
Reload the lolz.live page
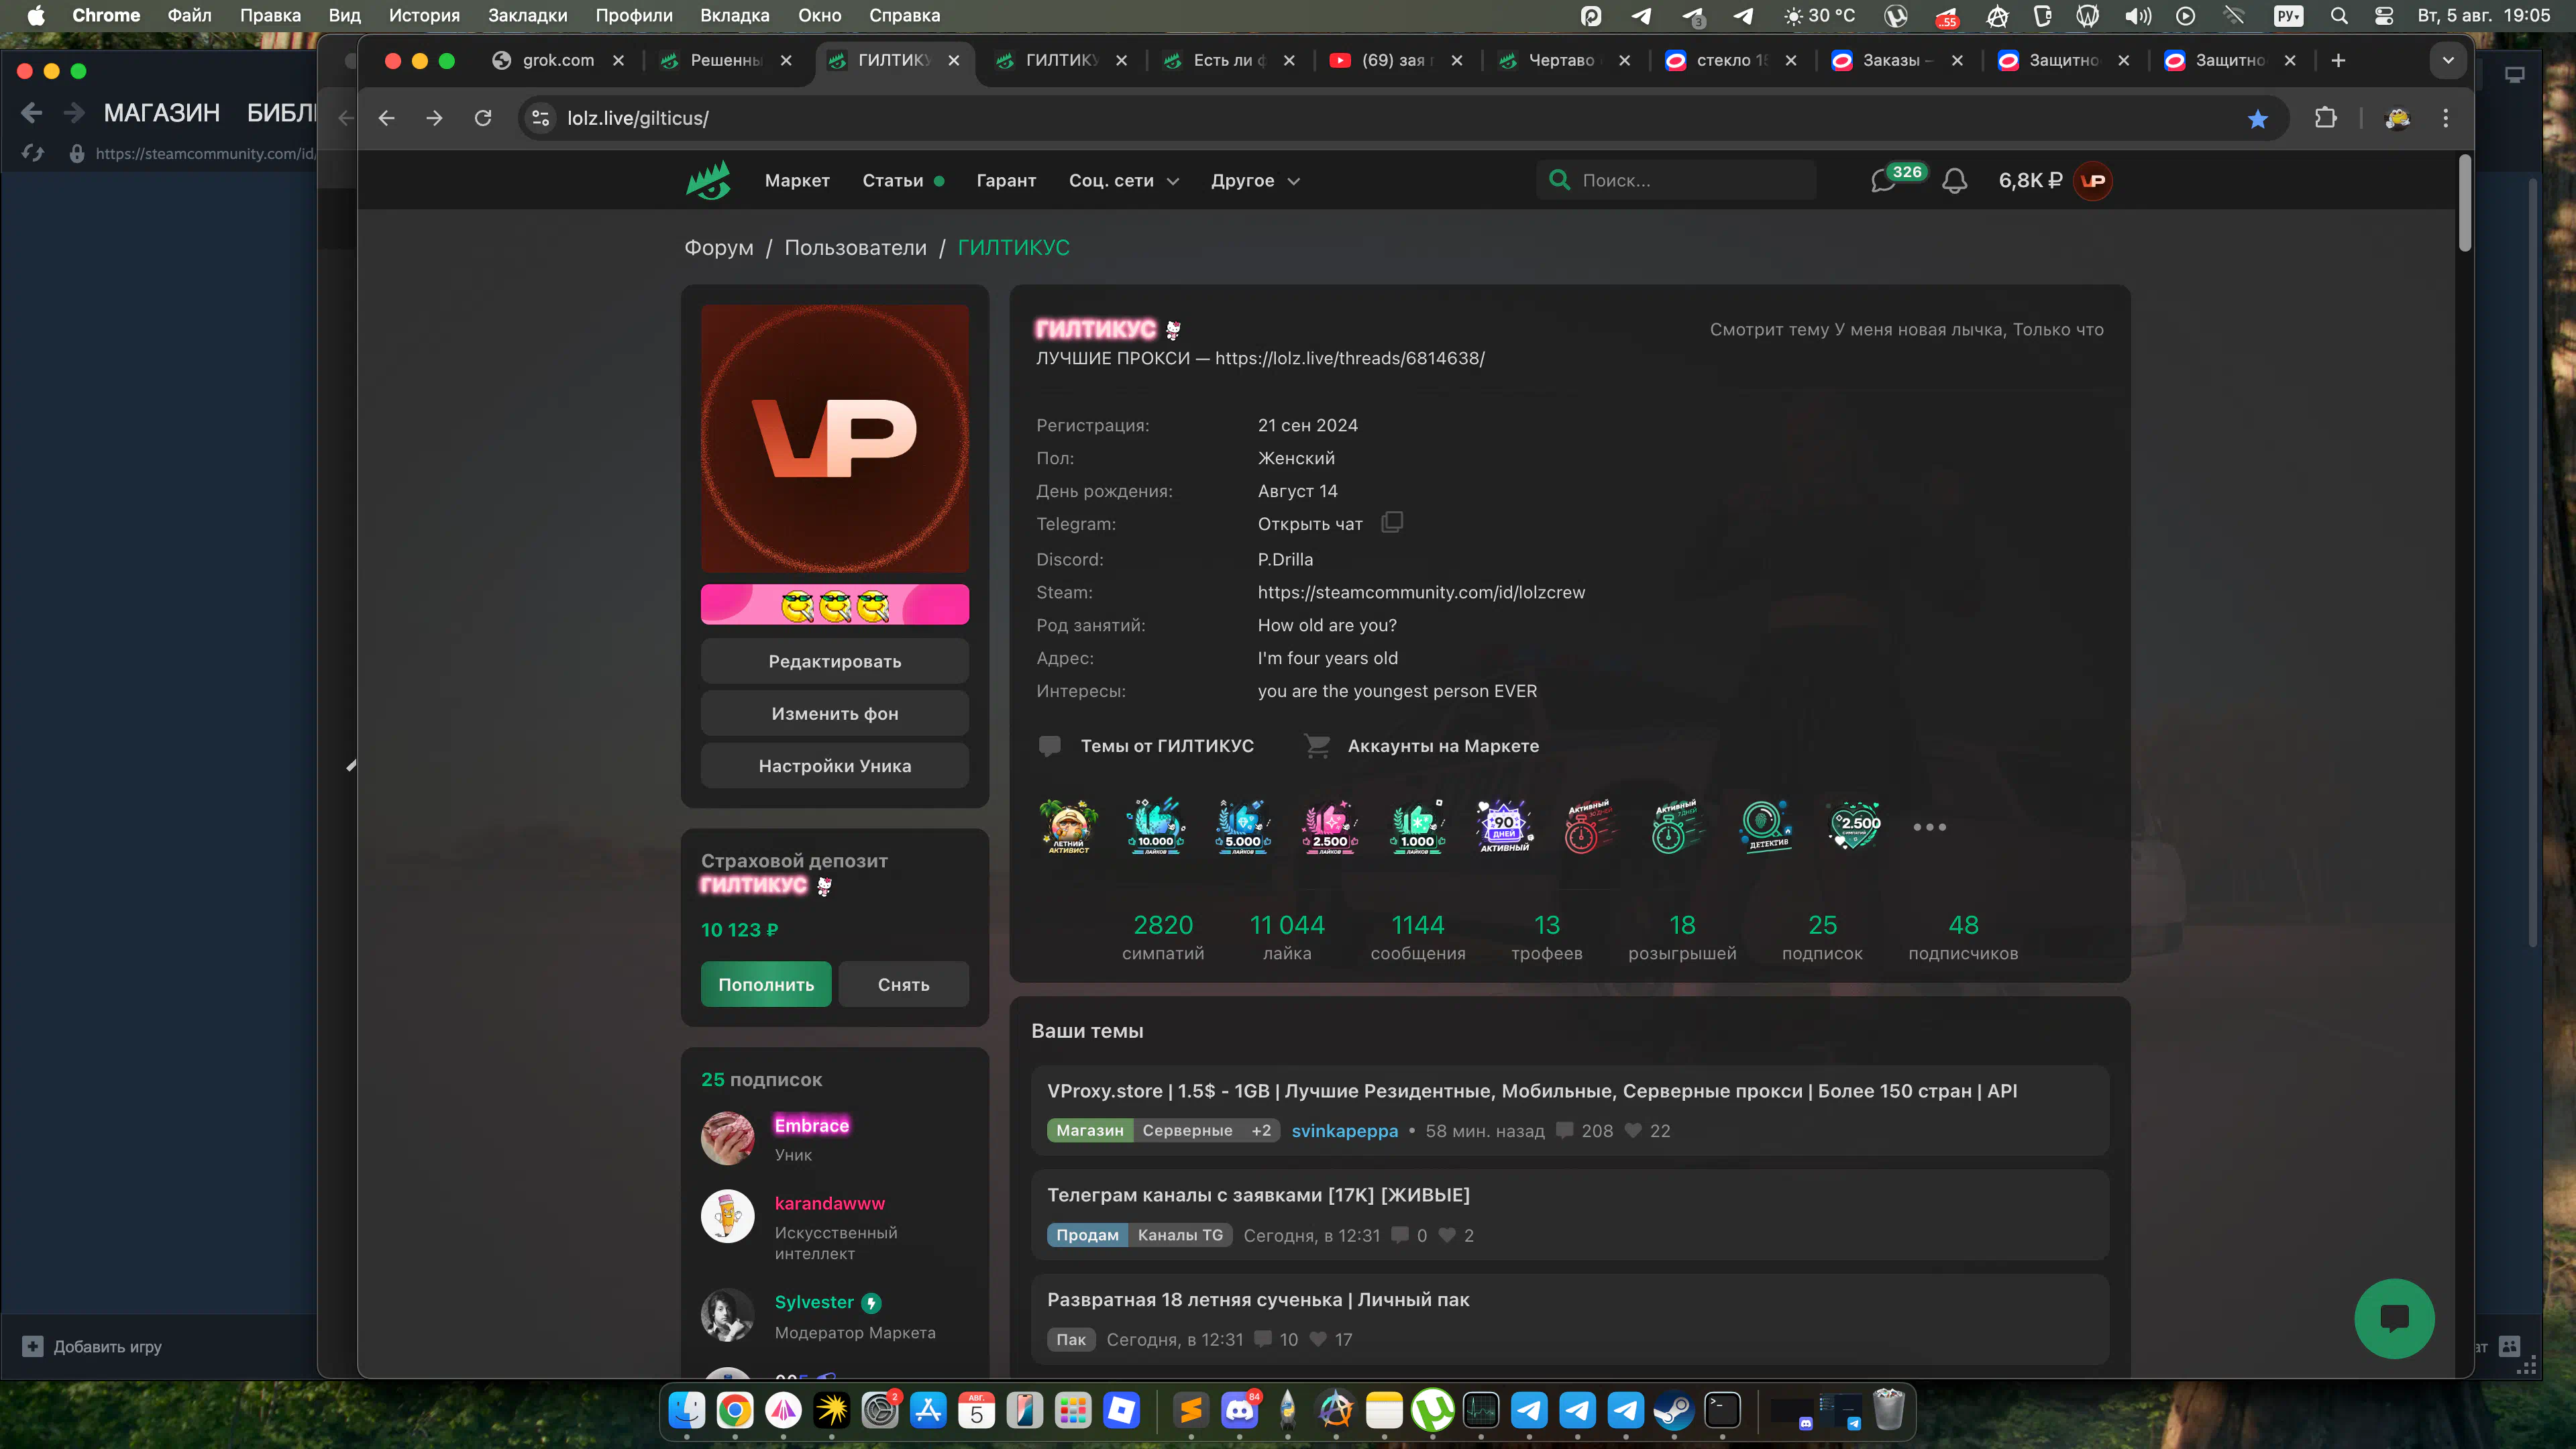[x=483, y=118]
